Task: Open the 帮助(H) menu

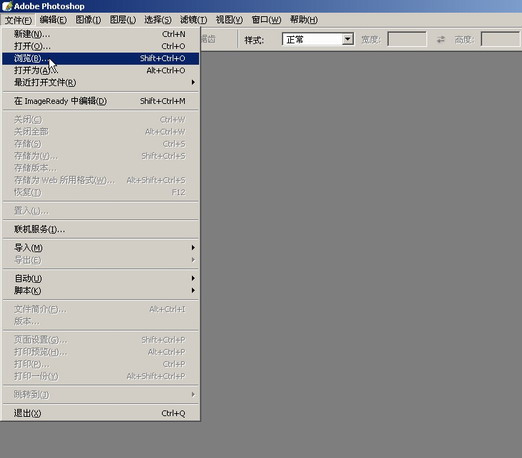Action: click(303, 20)
